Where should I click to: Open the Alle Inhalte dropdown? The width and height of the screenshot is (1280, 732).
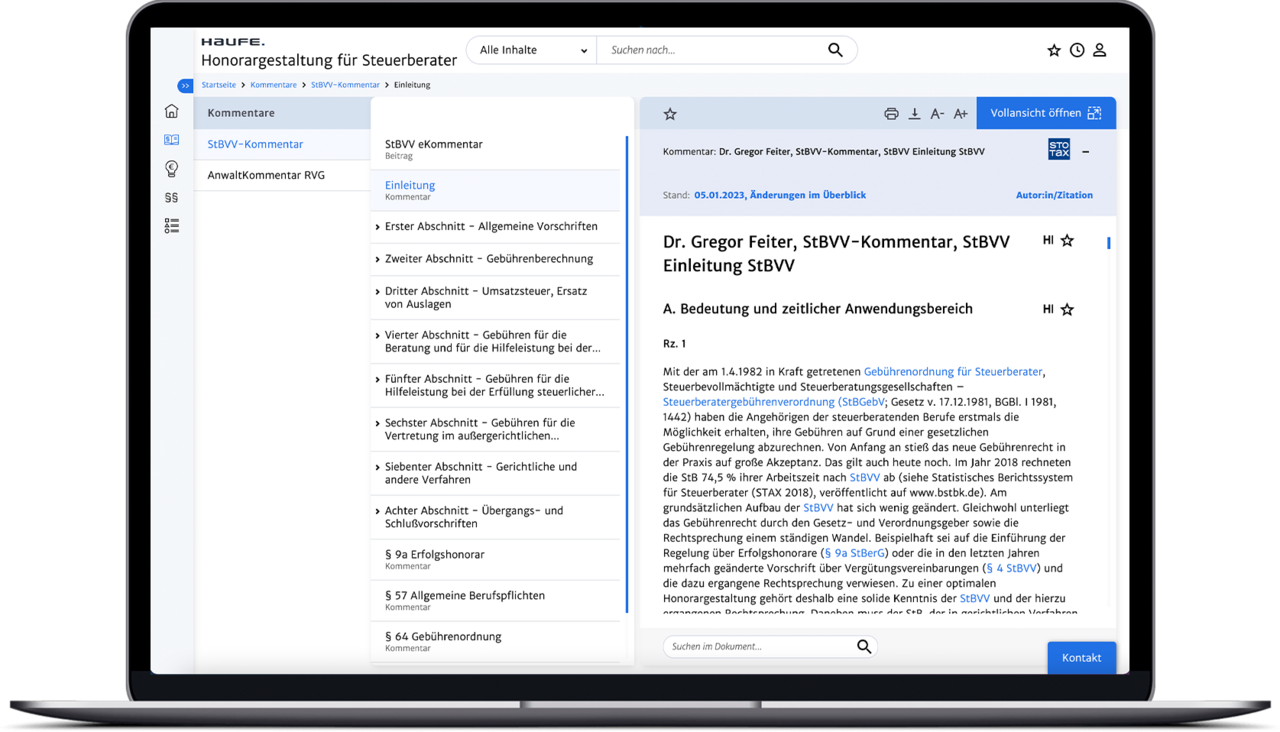tap(532, 50)
